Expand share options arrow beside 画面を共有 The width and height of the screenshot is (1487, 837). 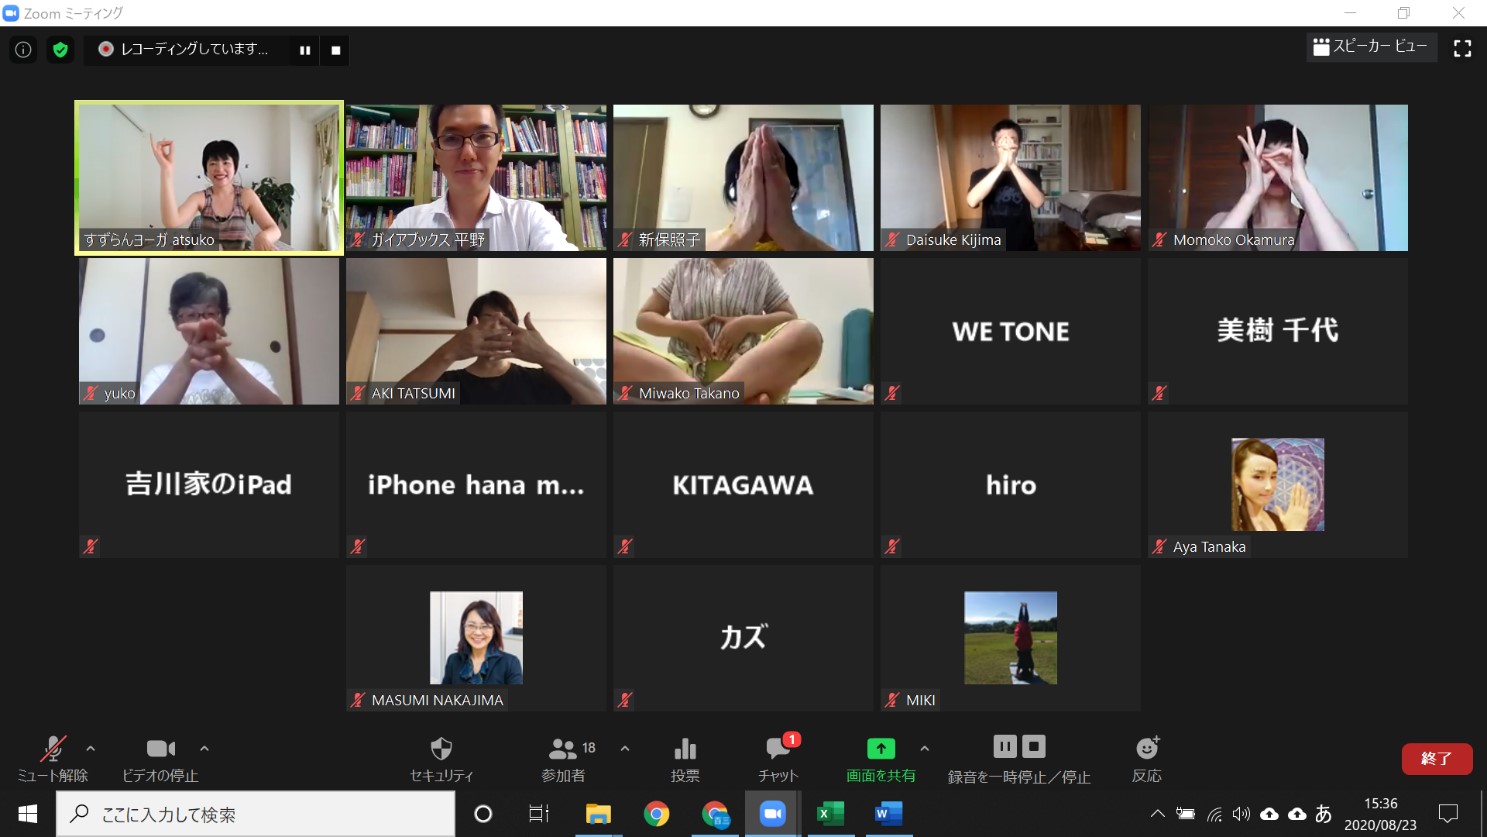click(924, 748)
